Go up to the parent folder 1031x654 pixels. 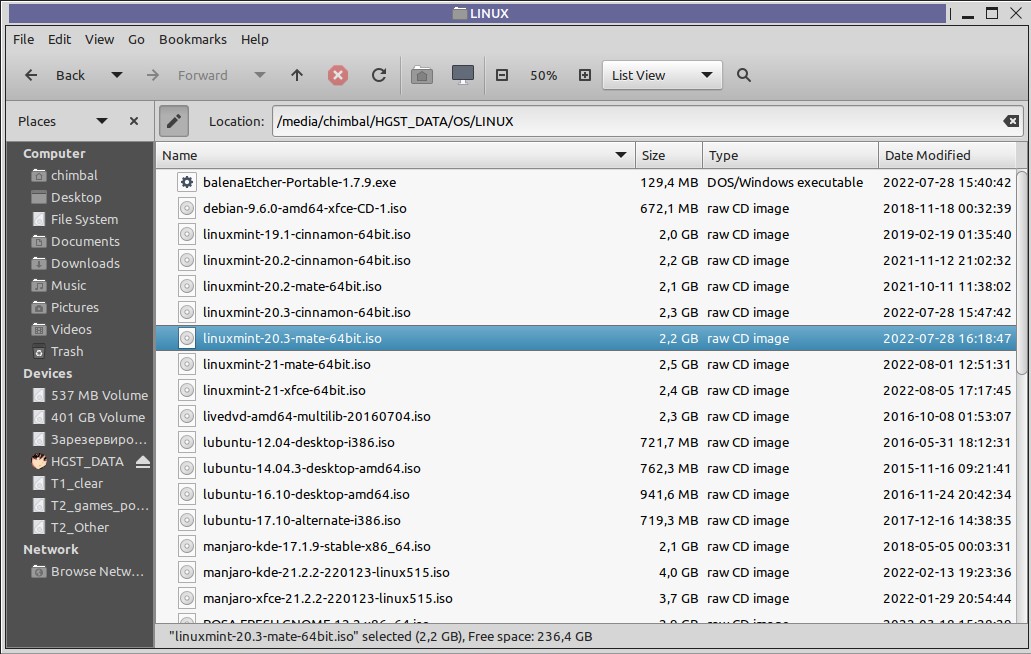pos(297,76)
